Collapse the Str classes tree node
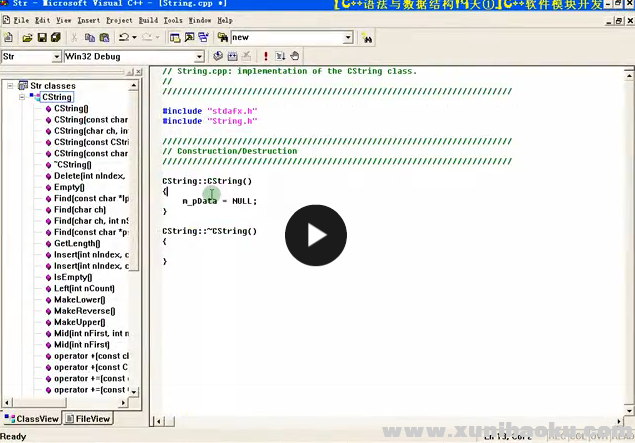This screenshot has height=443, width=635. click(x=10, y=86)
